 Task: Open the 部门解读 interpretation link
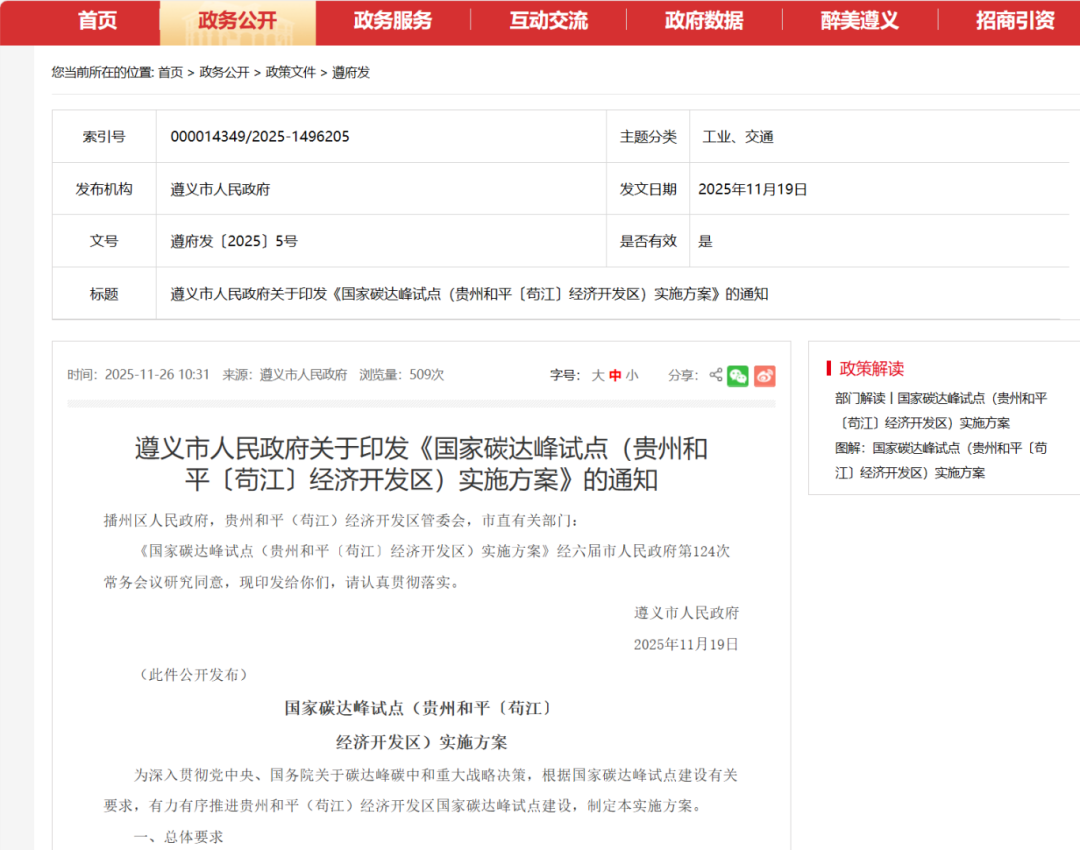(x=940, y=408)
